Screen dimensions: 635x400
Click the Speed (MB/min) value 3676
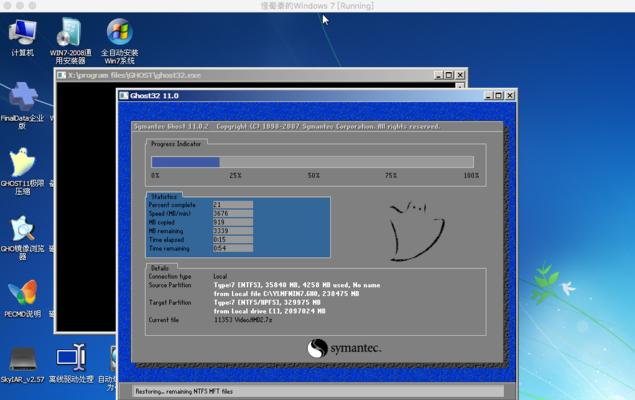coord(233,213)
